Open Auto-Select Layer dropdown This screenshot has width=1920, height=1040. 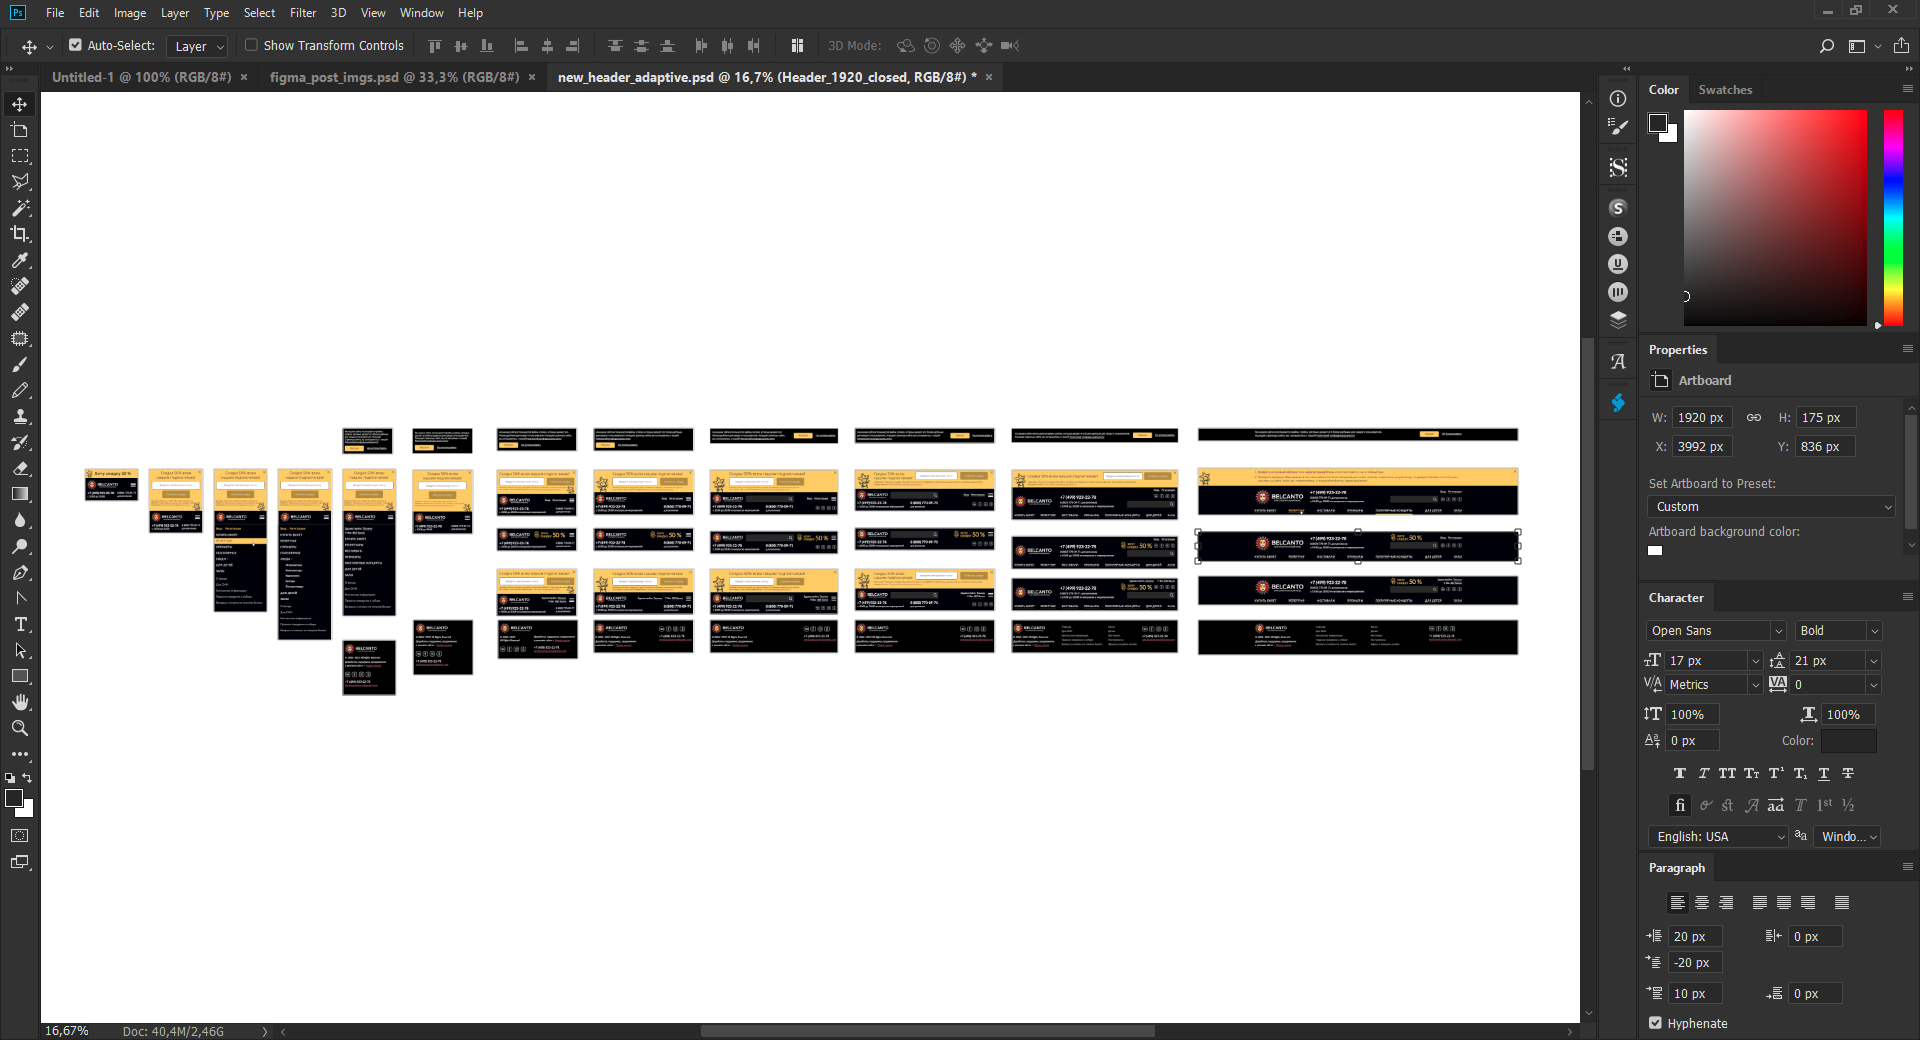click(x=197, y=46)
